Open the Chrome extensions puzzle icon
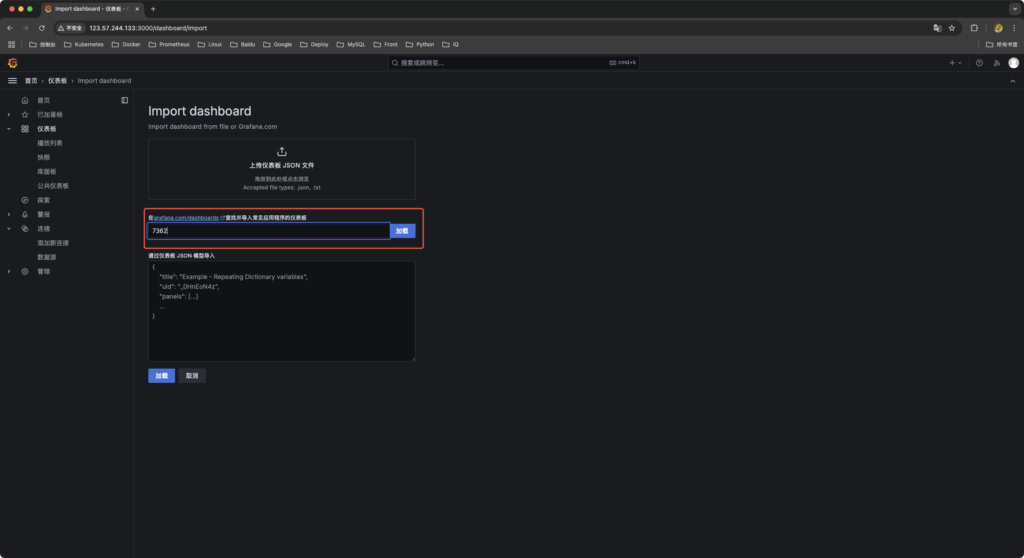Screen dimensions: 1024x558 tap(974, 28)
